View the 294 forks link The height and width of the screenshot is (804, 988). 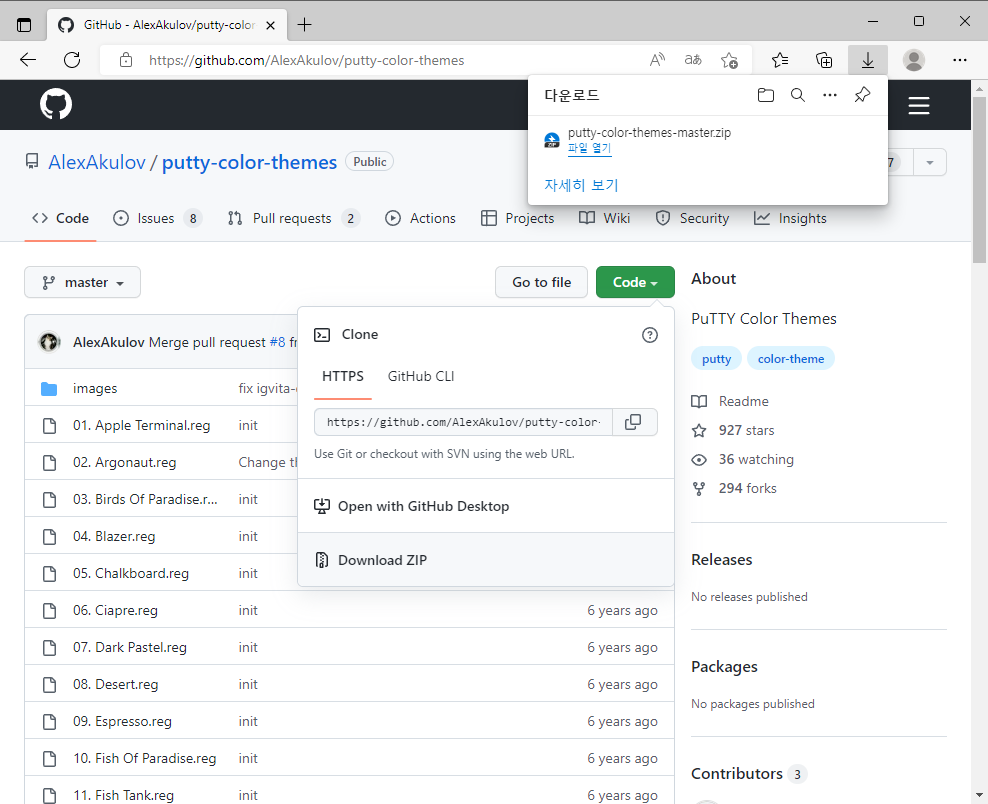coord(735,488)
